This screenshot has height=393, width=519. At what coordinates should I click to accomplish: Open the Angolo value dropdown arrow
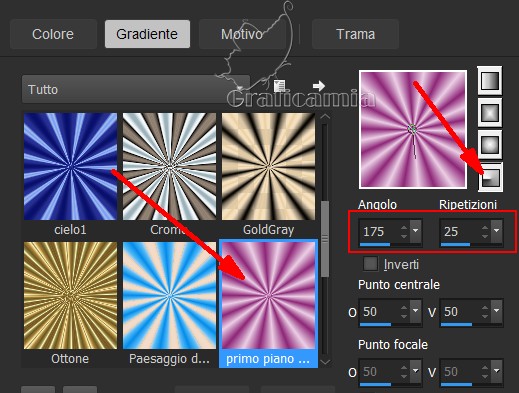[416, 231]
